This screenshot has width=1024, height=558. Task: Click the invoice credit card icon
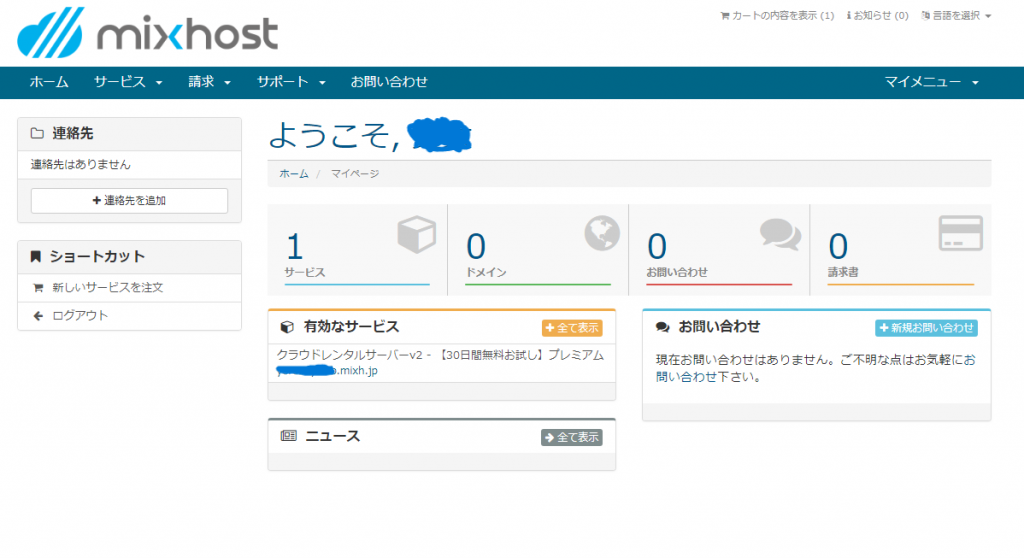pos(959,234)
